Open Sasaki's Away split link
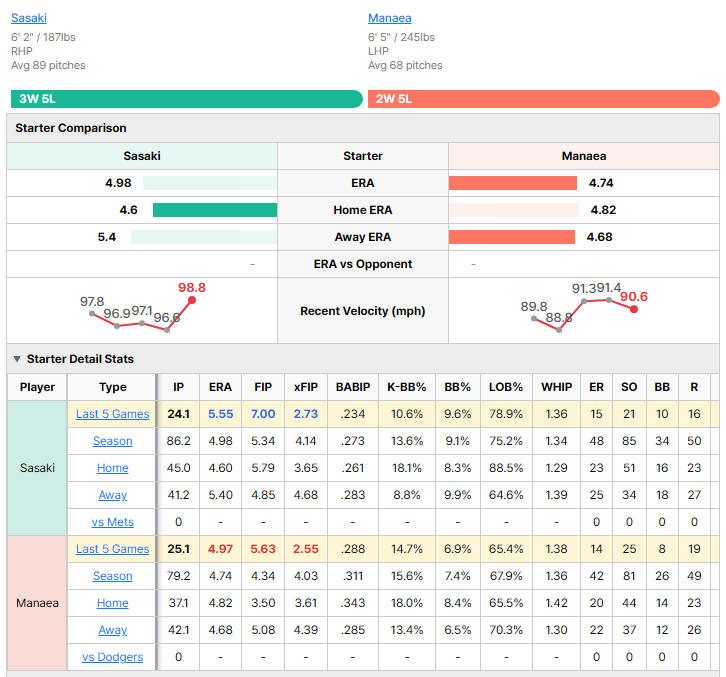The height and width of the screenshot is (677, 726). tap(113, 495)
